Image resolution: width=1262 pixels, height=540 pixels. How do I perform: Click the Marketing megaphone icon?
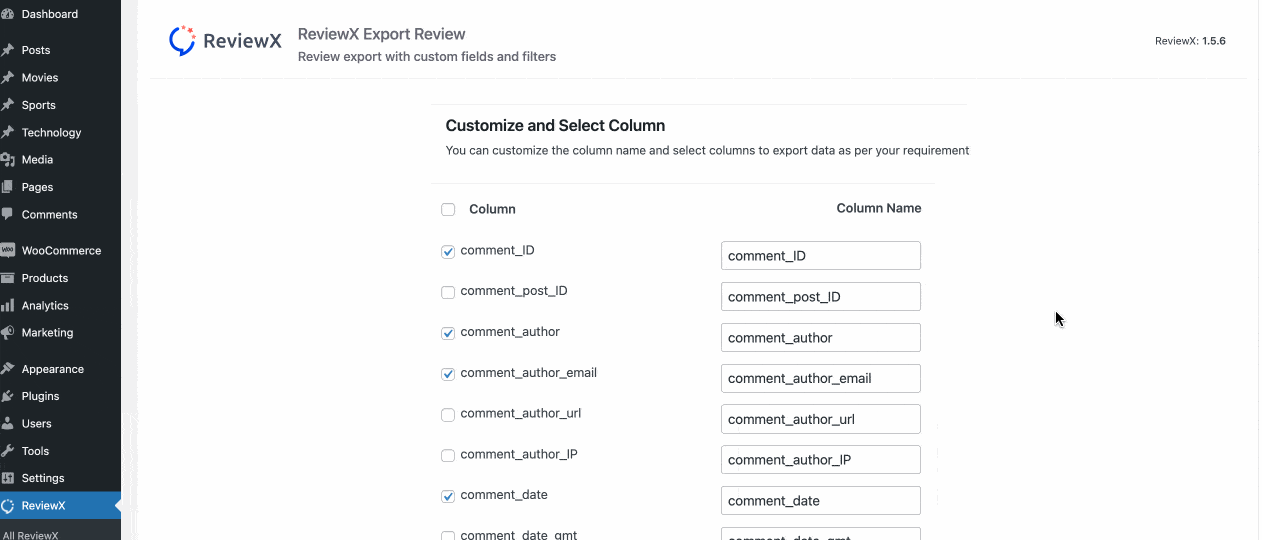(8, 332)
